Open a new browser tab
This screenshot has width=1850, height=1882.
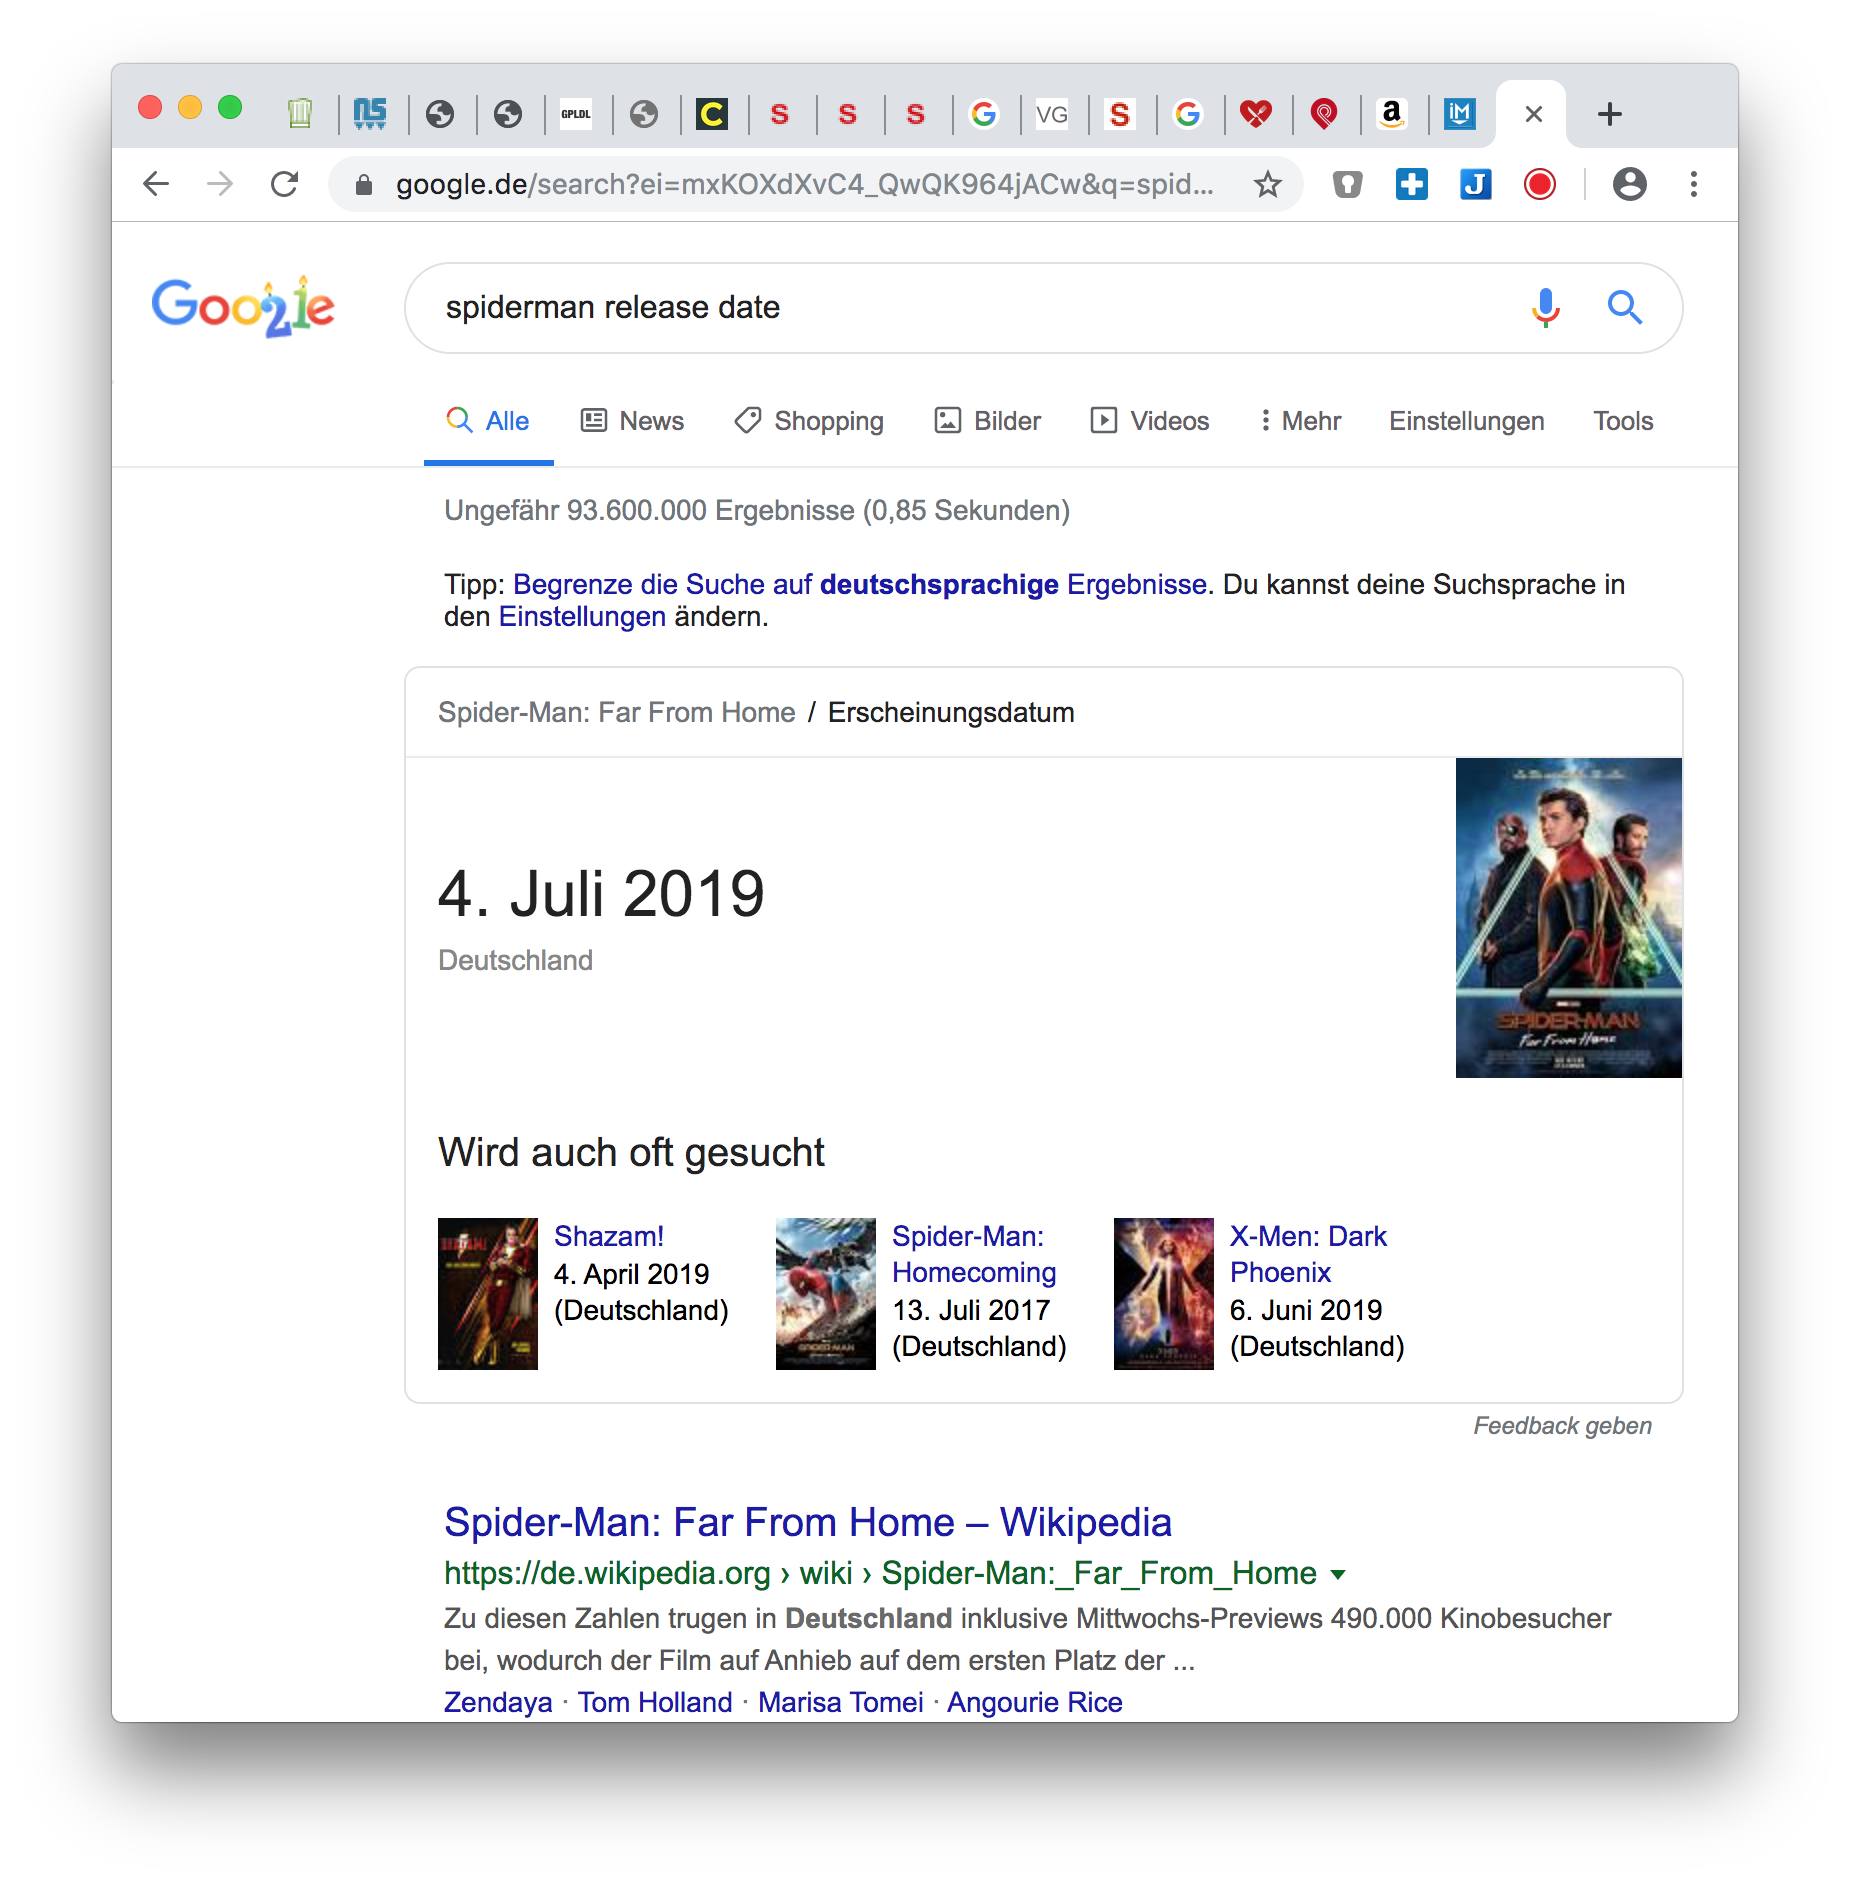pos(1610,114)
